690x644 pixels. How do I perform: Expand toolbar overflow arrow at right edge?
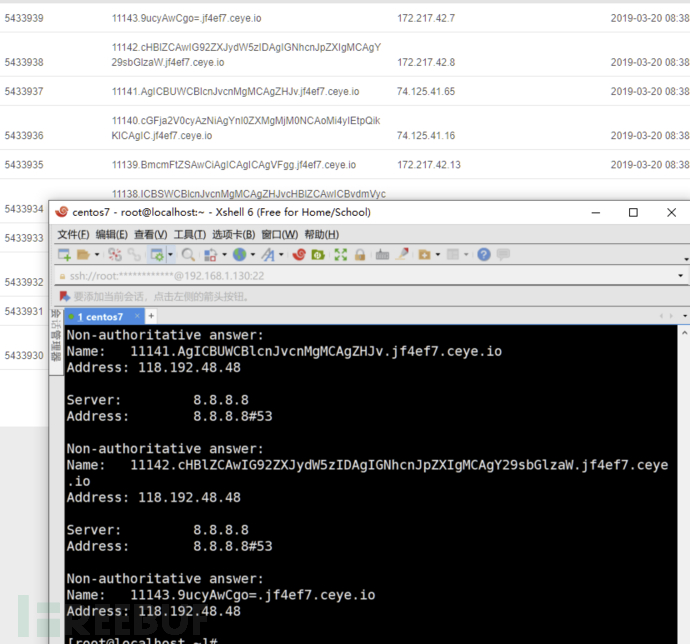point(686,259)
